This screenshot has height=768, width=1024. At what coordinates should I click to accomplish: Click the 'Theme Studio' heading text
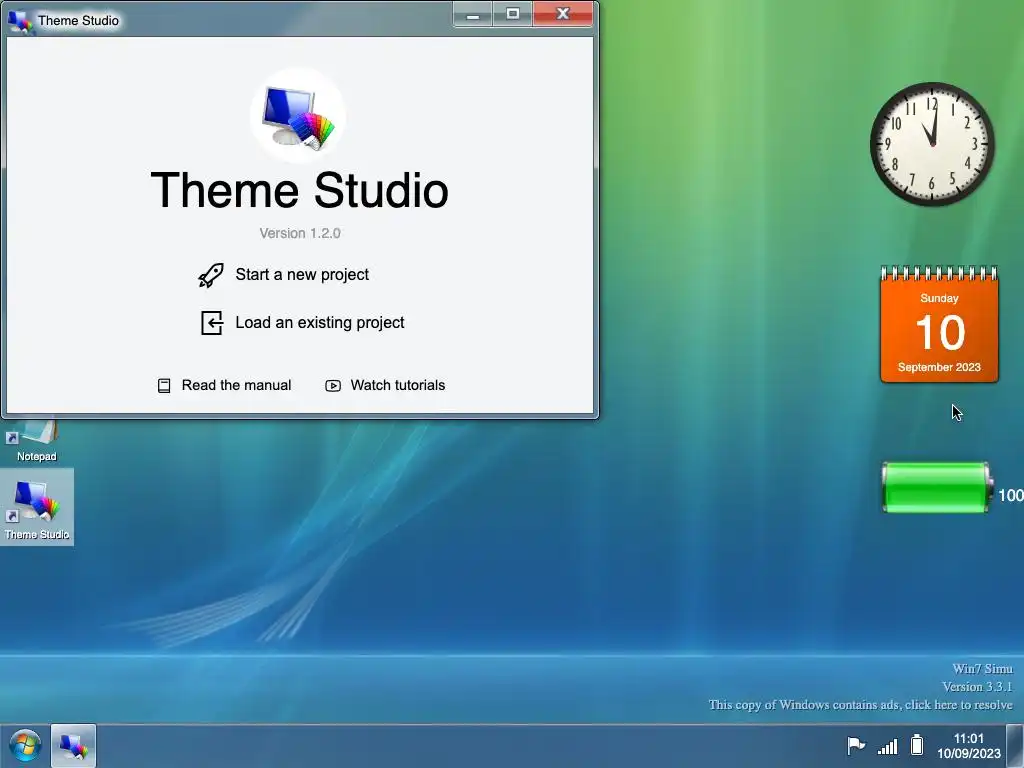[x=299, y=190]
